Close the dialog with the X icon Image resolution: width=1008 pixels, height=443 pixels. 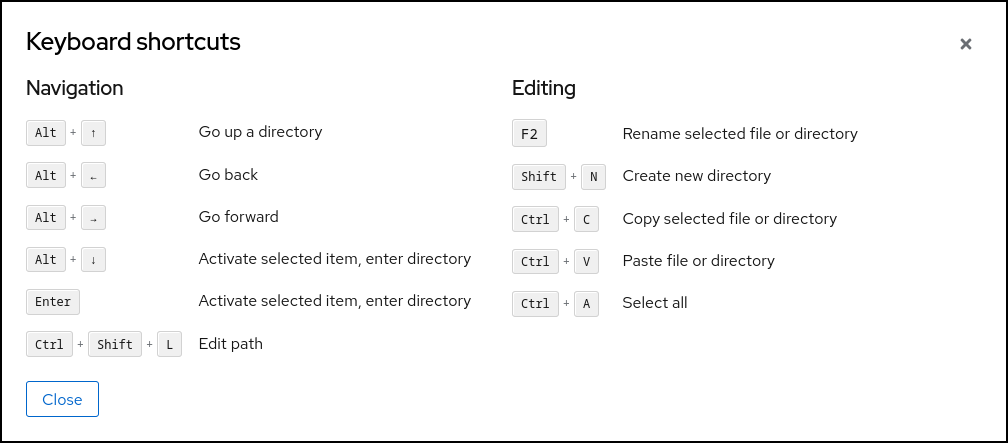pos(965,44)
